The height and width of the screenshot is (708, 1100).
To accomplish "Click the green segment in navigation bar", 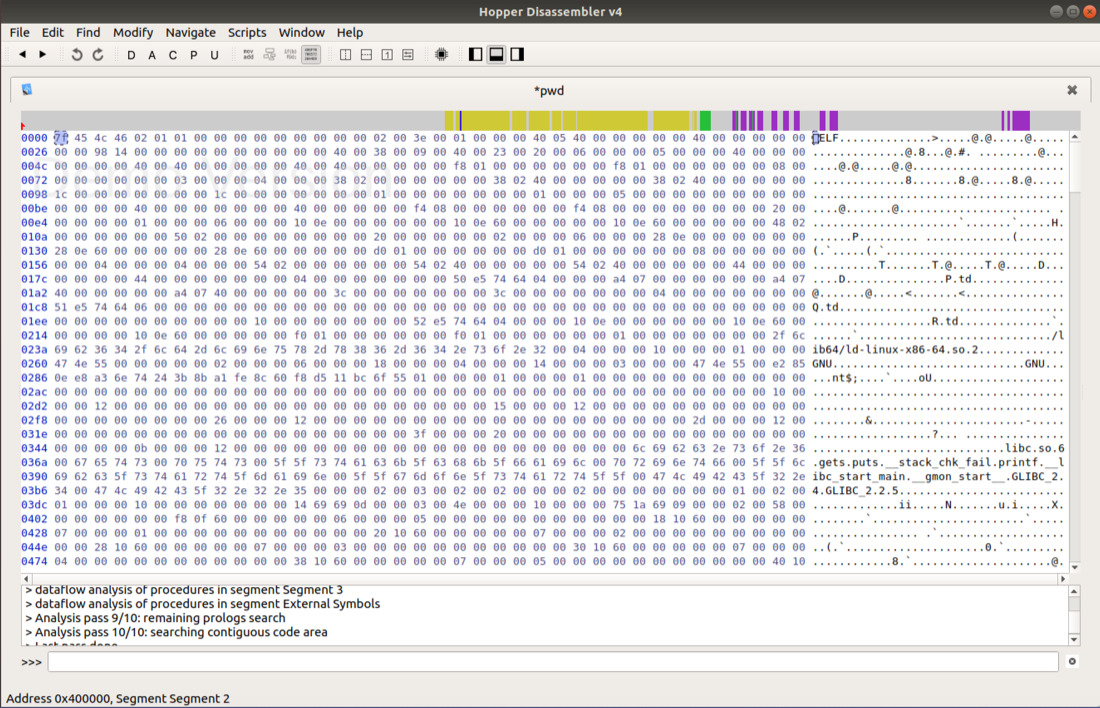I will tap(705, 121).
